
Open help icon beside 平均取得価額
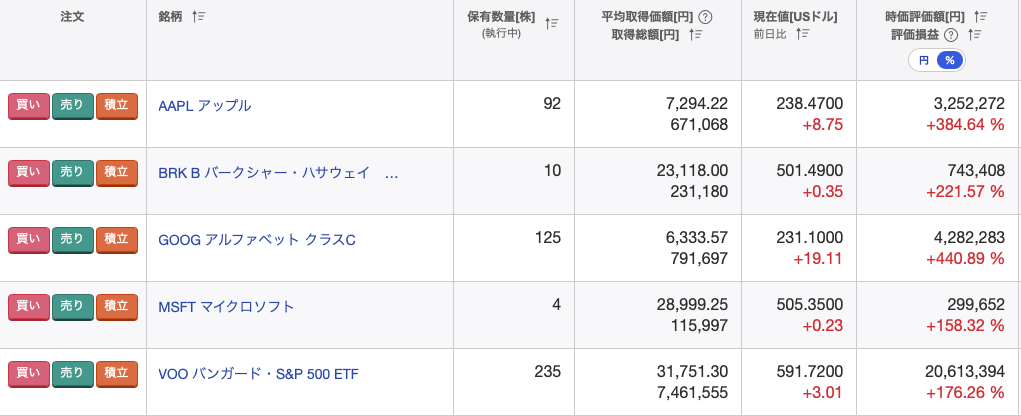coord(705,18)
